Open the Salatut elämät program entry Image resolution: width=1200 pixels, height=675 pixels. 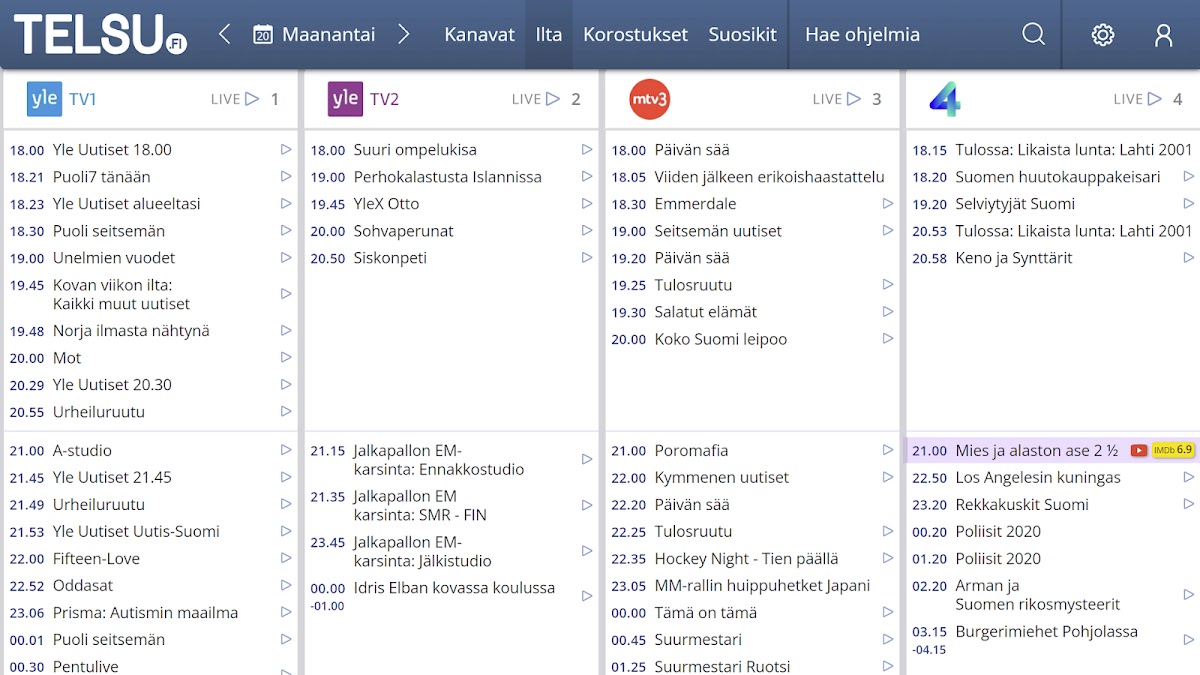tap(705, 312)
